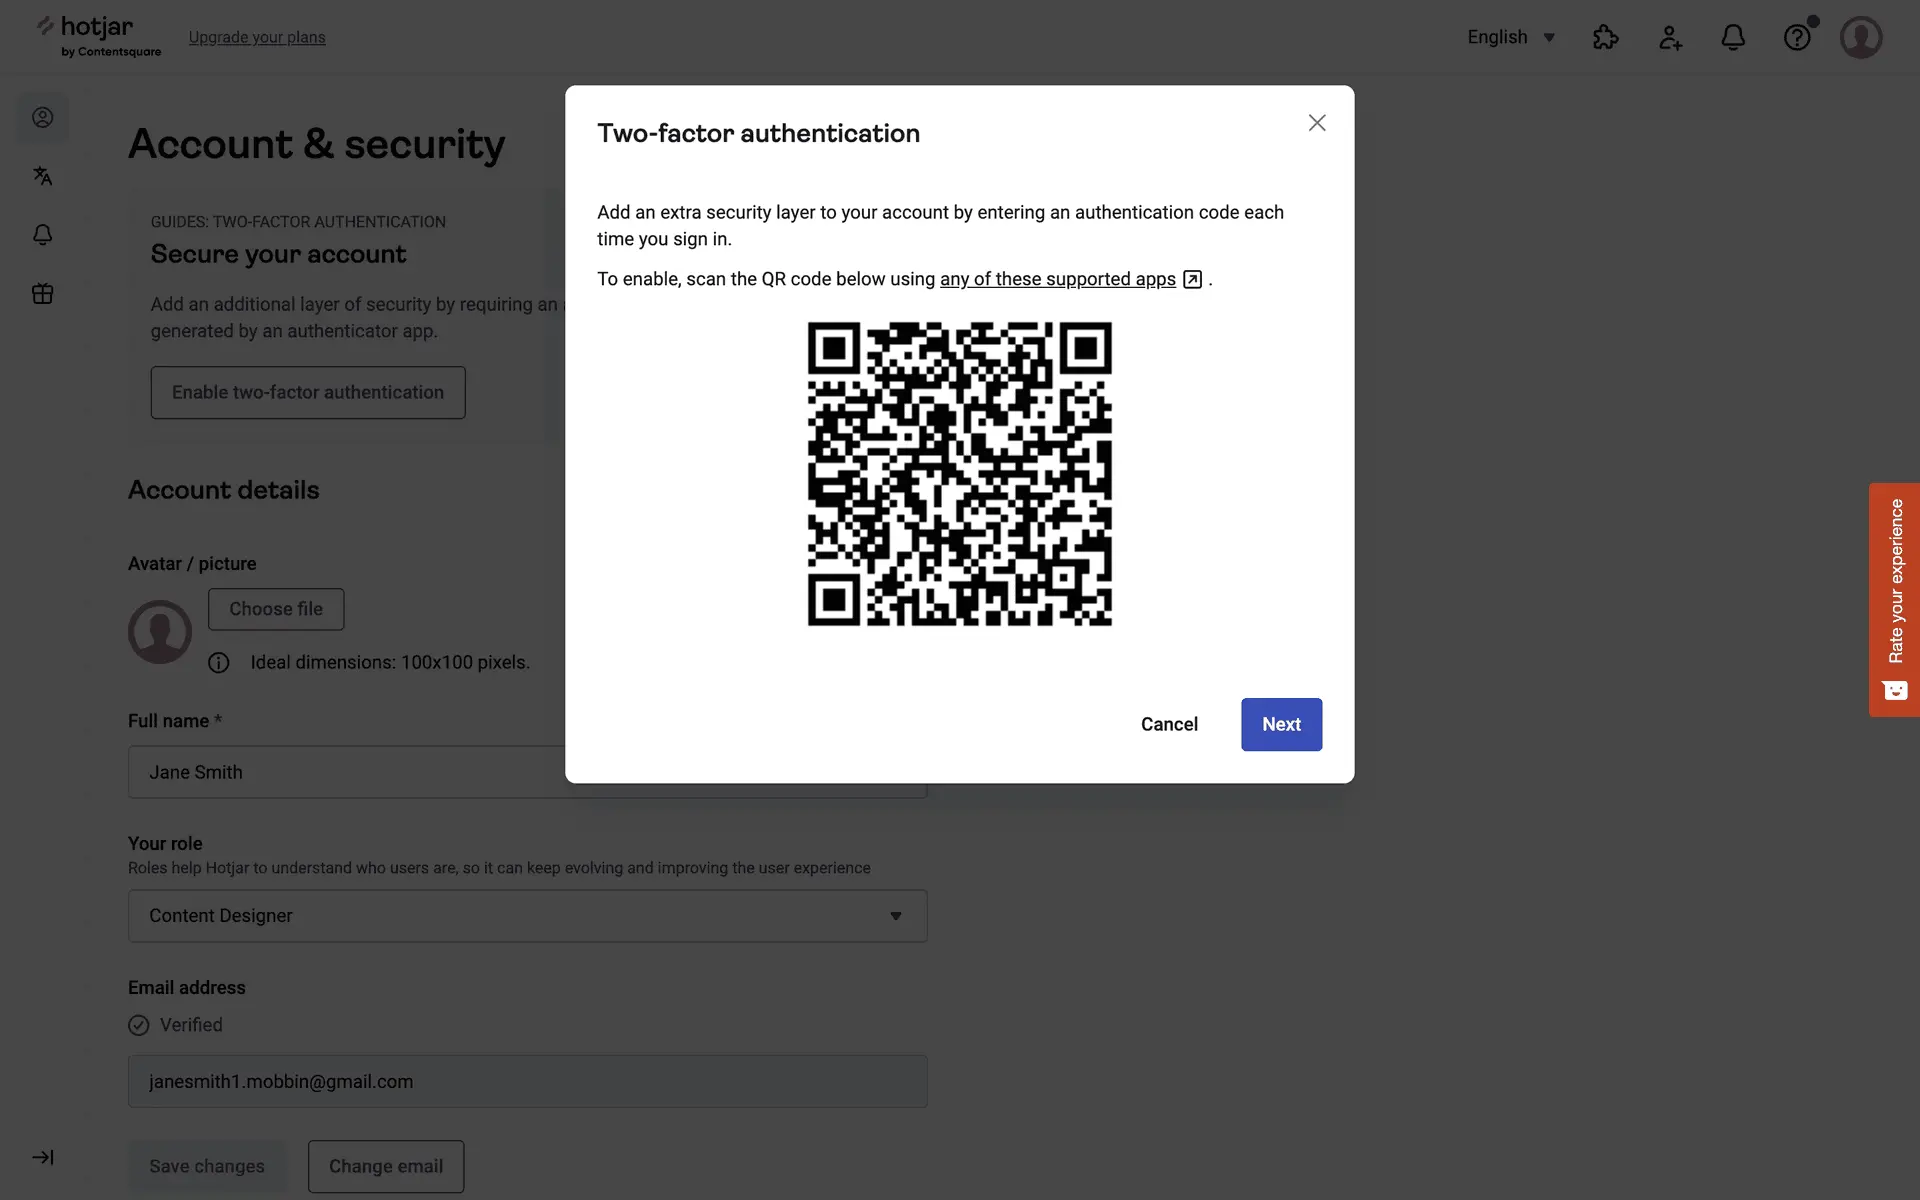Open the English language dropdown
Viewport: 1920px width, 1200px height.
pyautogui.click(x=1510, y=37)
